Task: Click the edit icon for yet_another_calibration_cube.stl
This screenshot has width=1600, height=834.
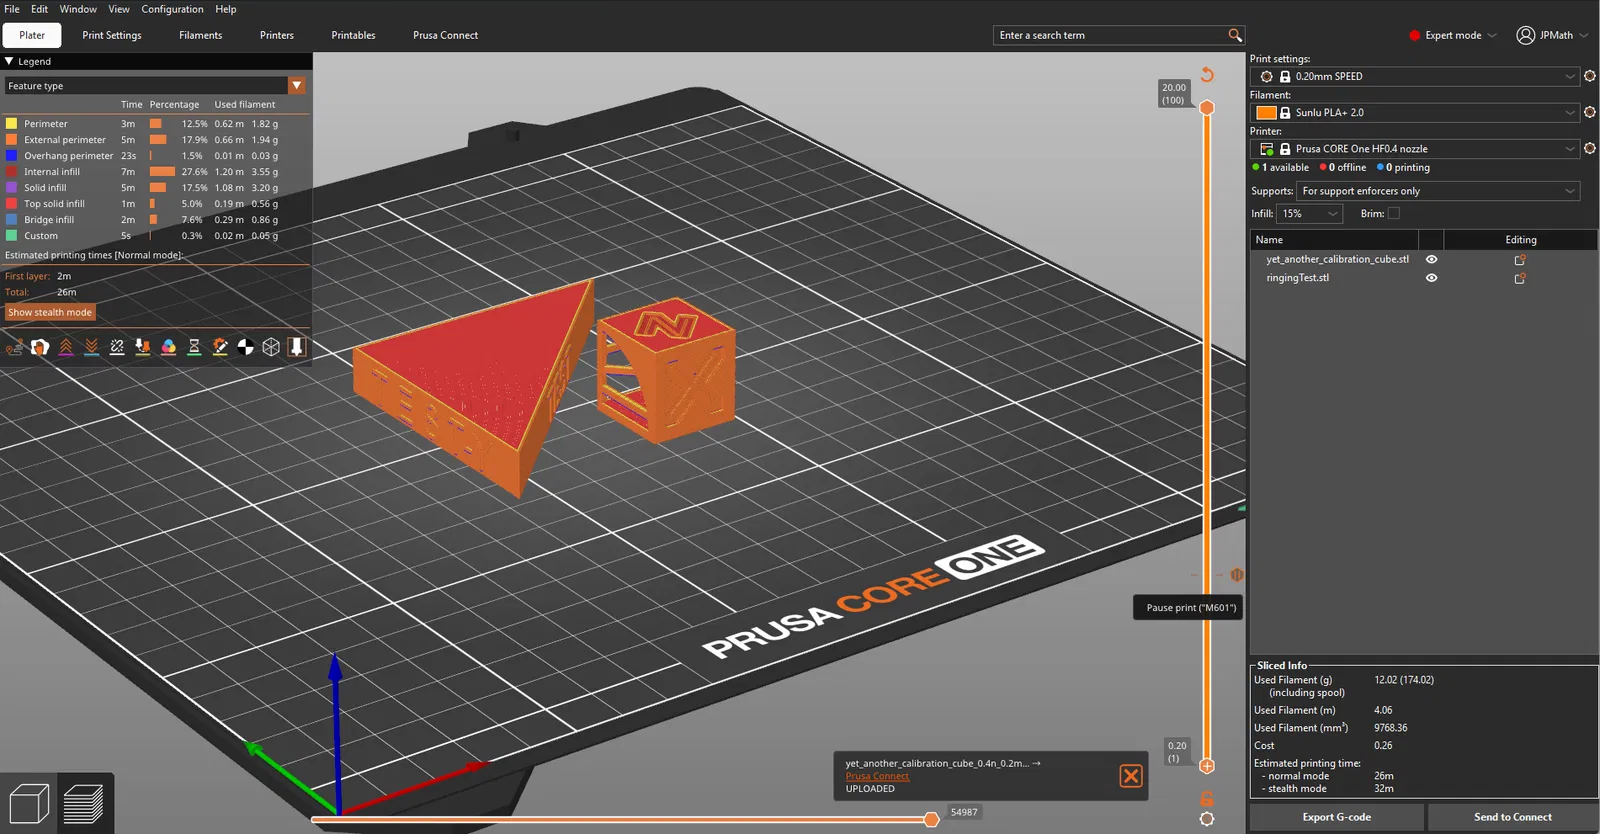Action: [x=1520, y=259]
